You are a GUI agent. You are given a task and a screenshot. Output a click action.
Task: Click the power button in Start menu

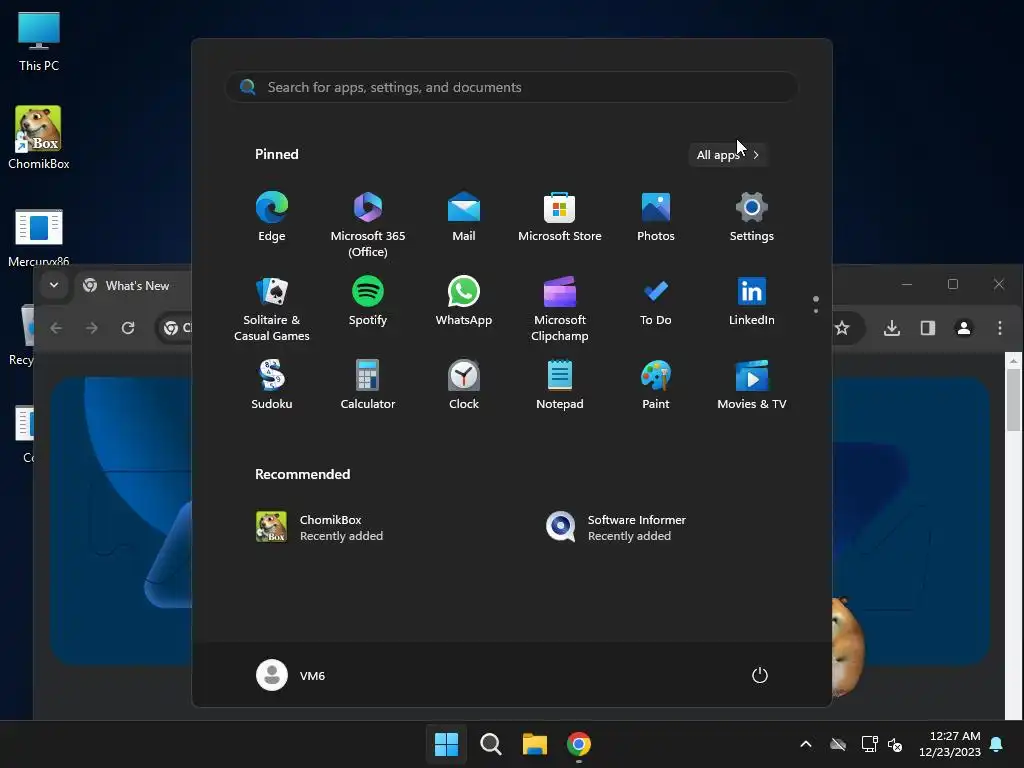click(760, 675)
